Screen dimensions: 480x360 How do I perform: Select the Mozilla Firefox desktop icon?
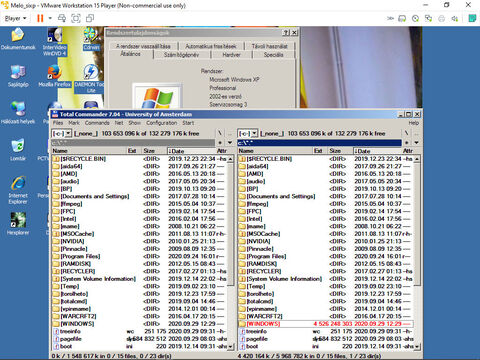pyautogui.click(x=54, y=76)
